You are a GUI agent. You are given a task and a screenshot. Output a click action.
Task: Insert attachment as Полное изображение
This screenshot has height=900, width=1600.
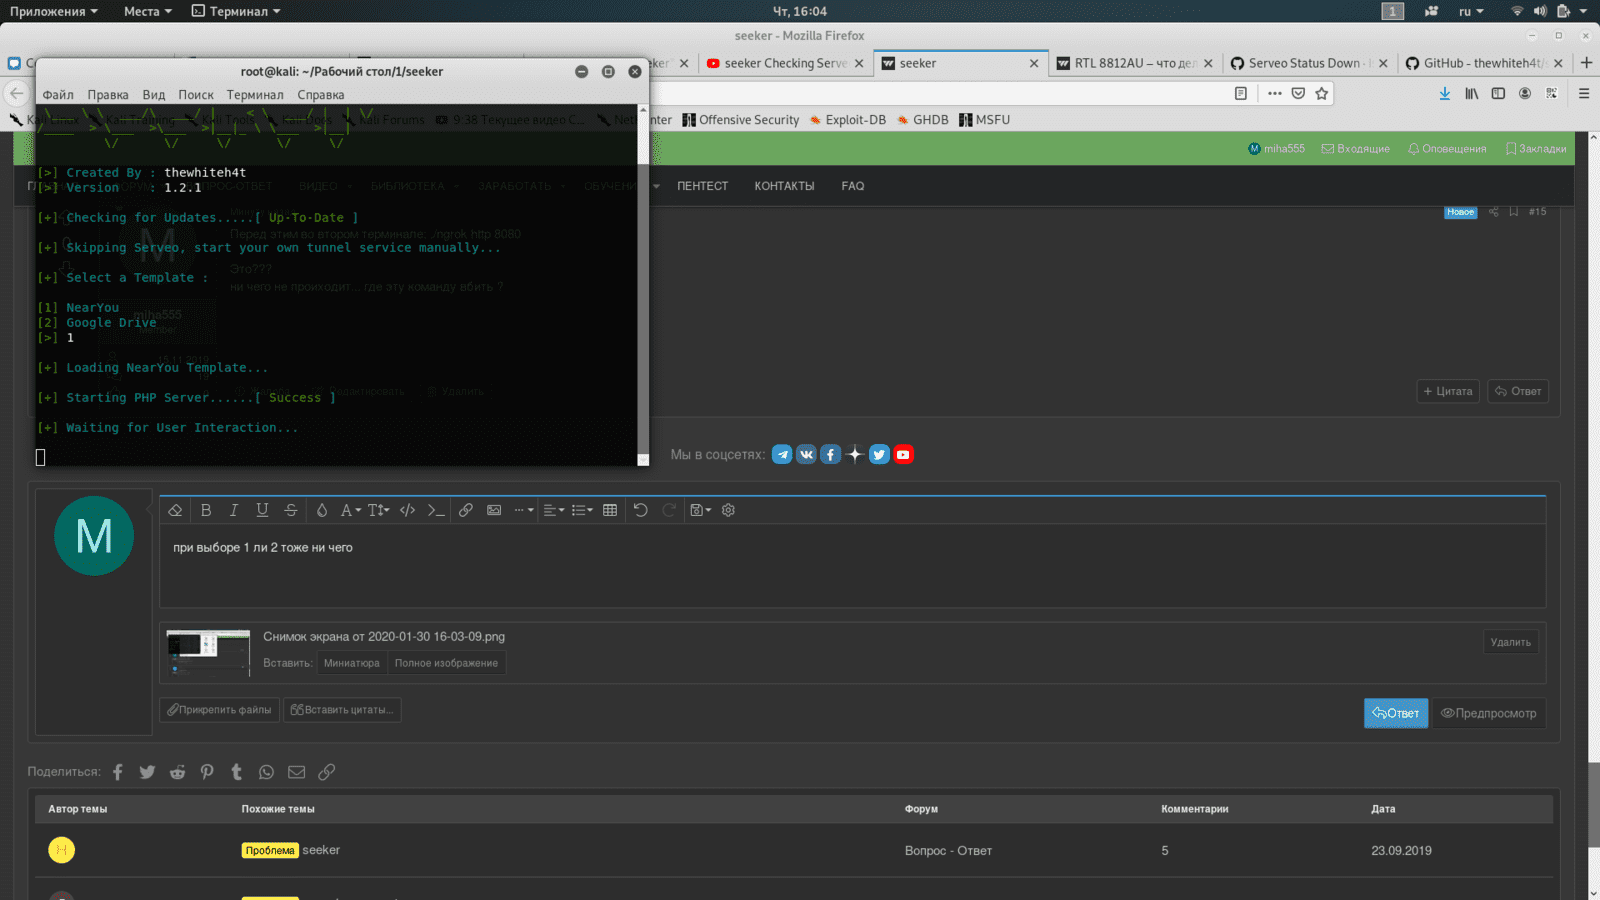coord(446,663)
